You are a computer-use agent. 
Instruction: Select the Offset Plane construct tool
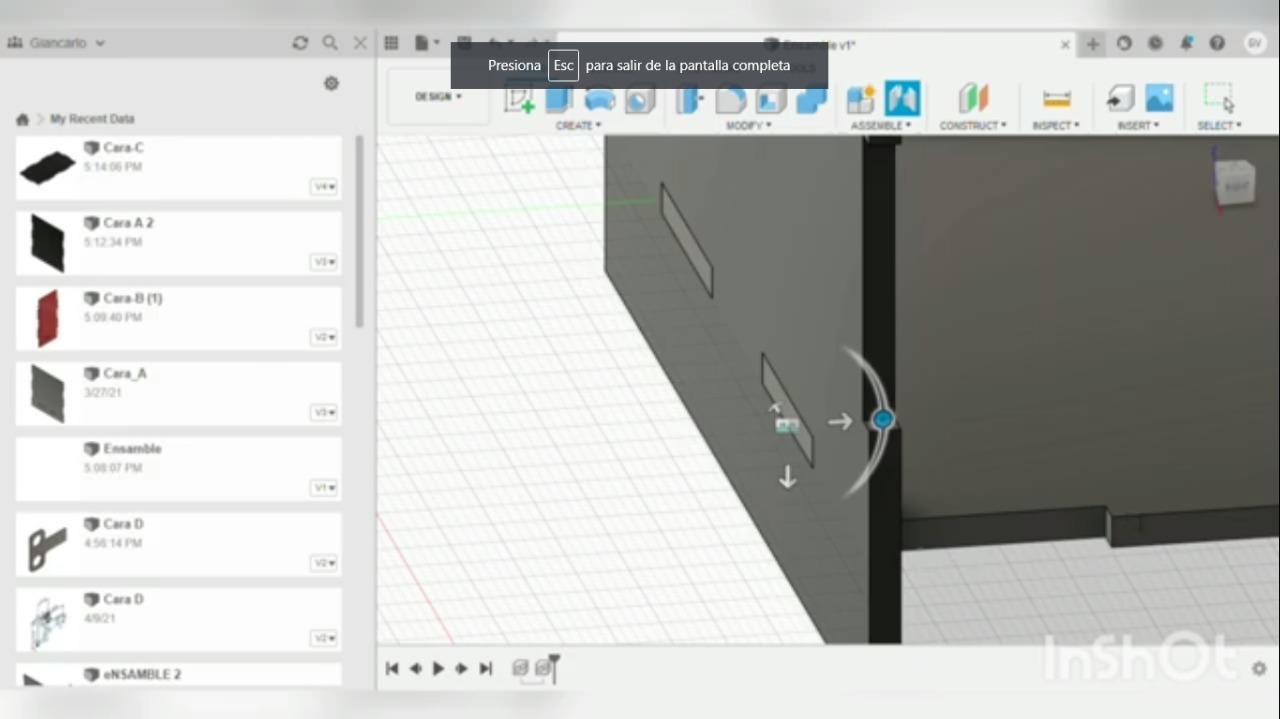pyautogui.click(x=973, y=99)
